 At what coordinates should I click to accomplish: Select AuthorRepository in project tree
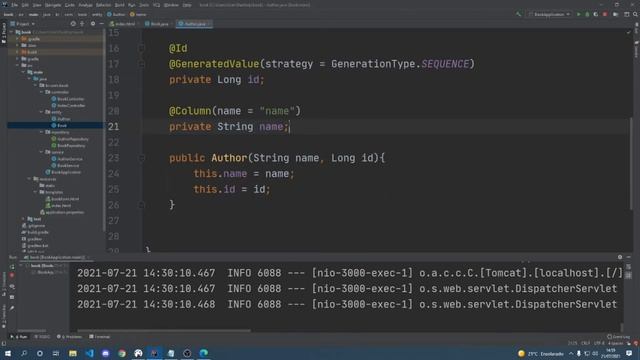70,139
